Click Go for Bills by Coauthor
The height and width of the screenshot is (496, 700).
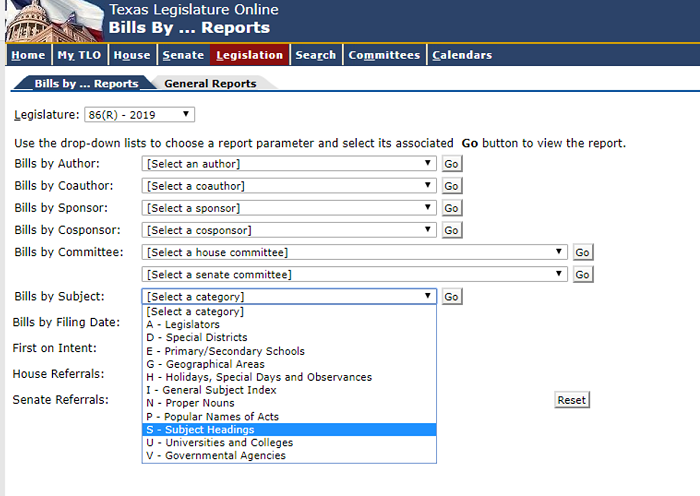click(x=452, y=186)
